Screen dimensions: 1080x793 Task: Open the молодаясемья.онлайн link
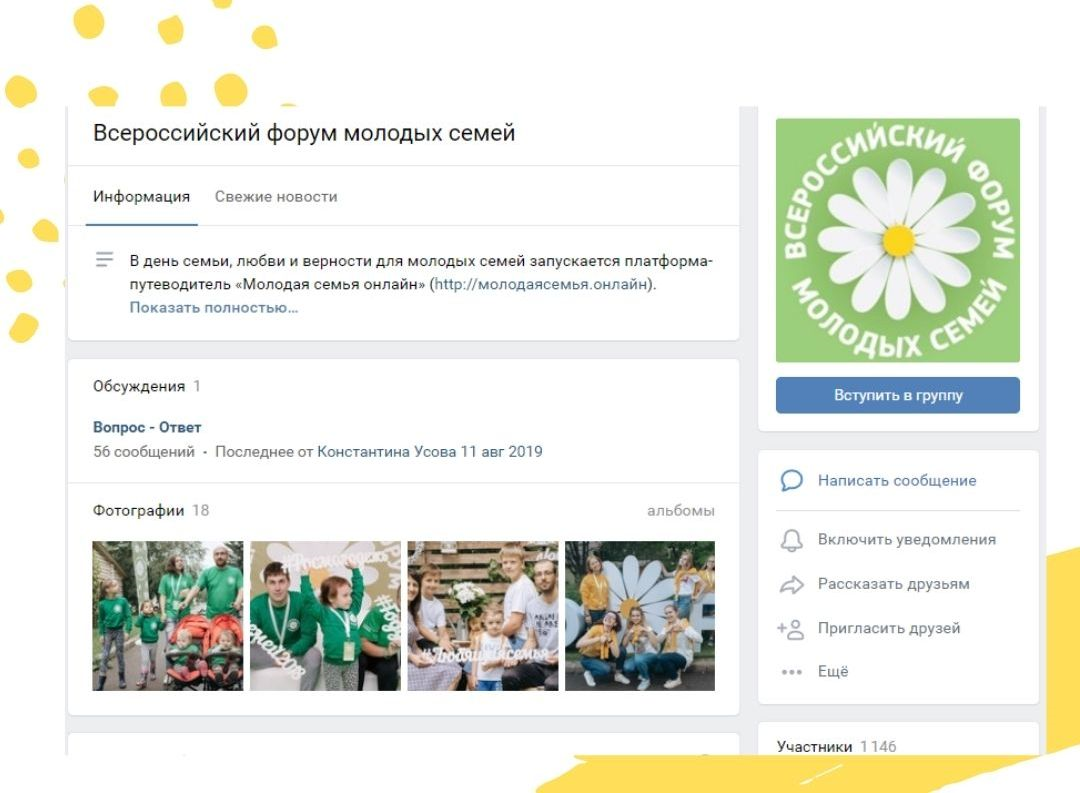coord(542,284)
